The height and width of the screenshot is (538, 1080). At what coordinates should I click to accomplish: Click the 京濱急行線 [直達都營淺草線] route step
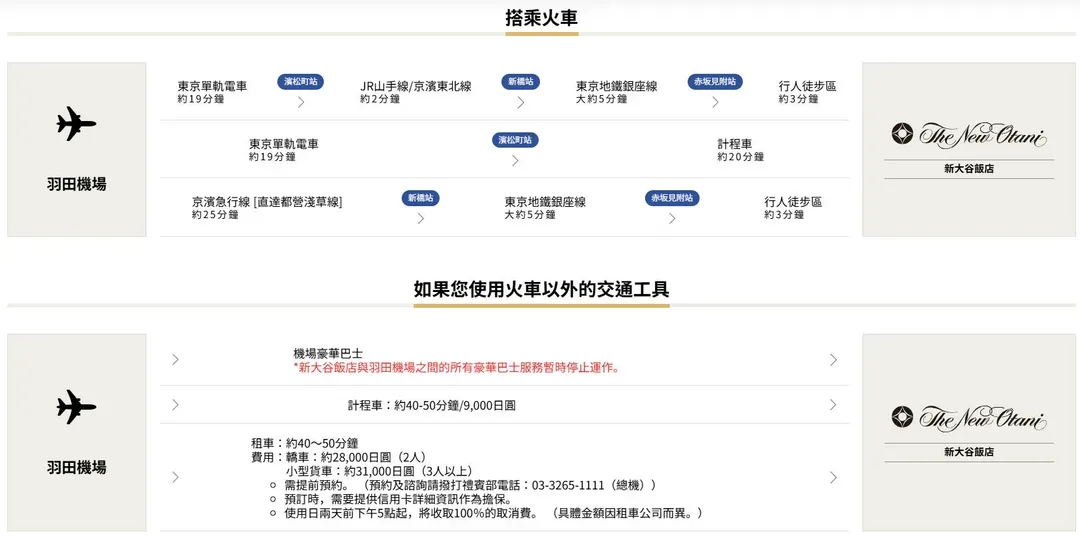click(x=267, y=202)
